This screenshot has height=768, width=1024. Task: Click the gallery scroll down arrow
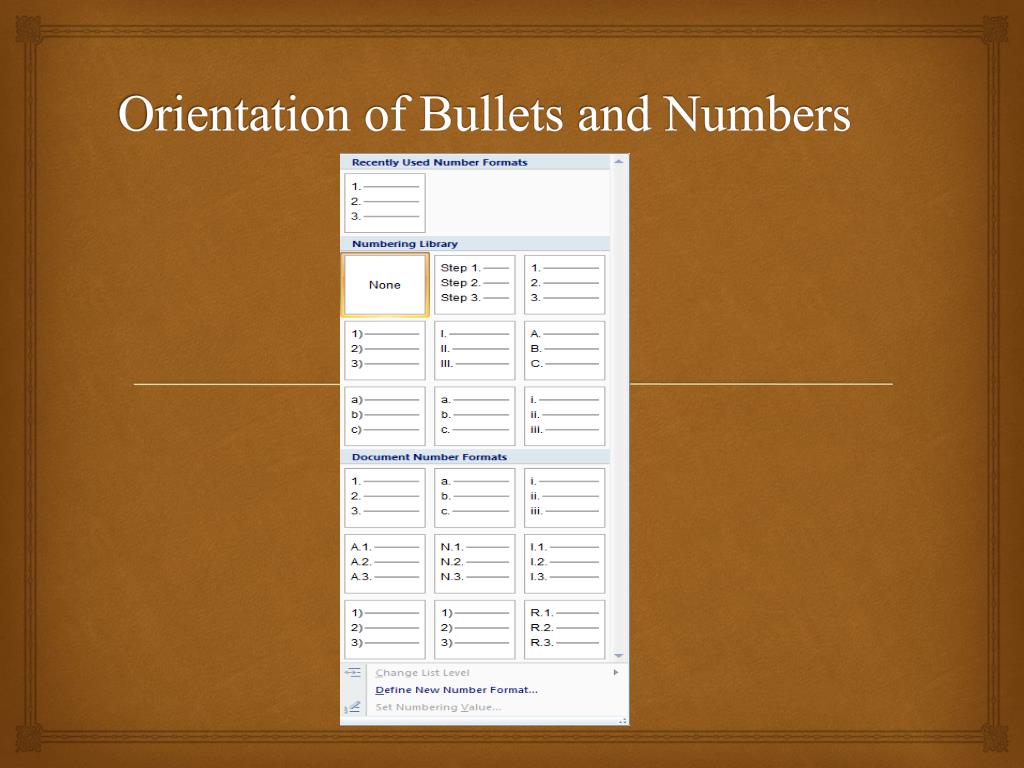pyautogui.click(x=618, y=655)
